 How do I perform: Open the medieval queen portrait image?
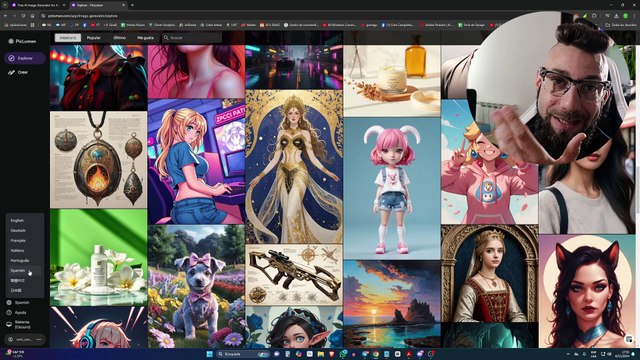[489, 273]
